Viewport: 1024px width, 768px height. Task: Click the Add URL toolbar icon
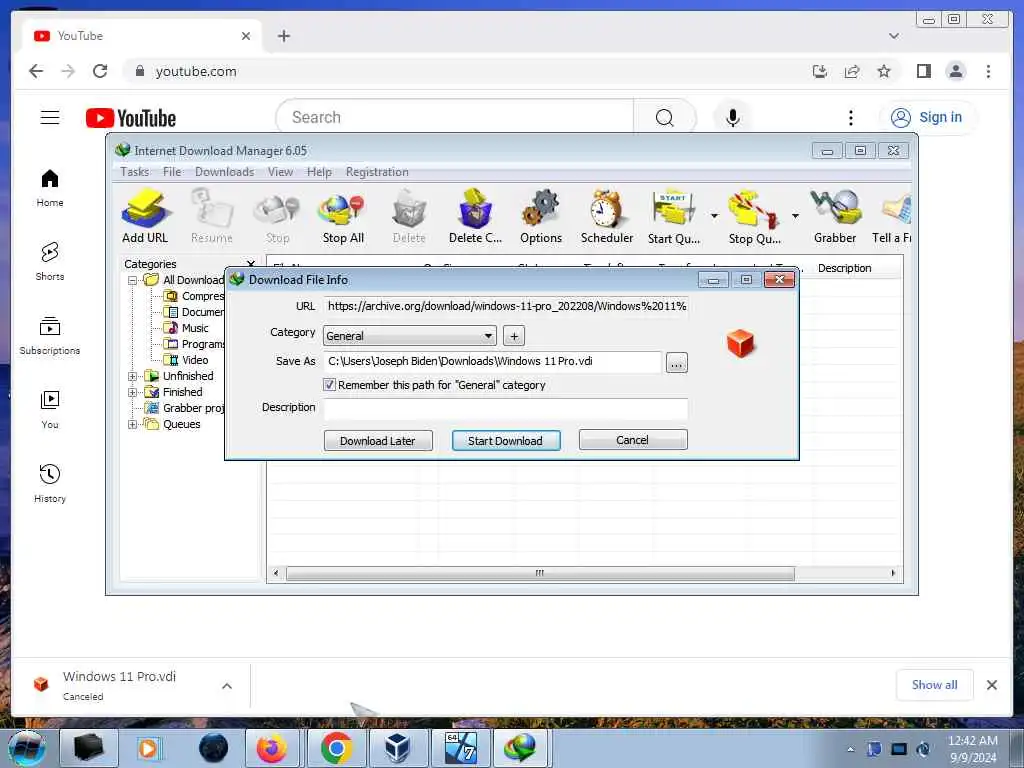pos(145,216)
